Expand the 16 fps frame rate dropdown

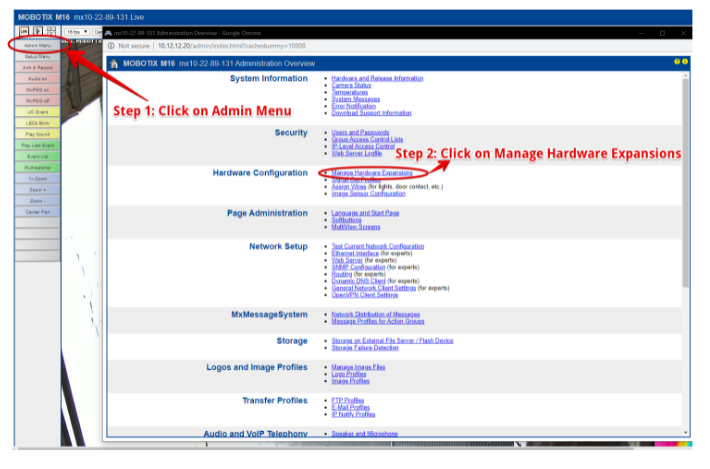coord(77,32)
